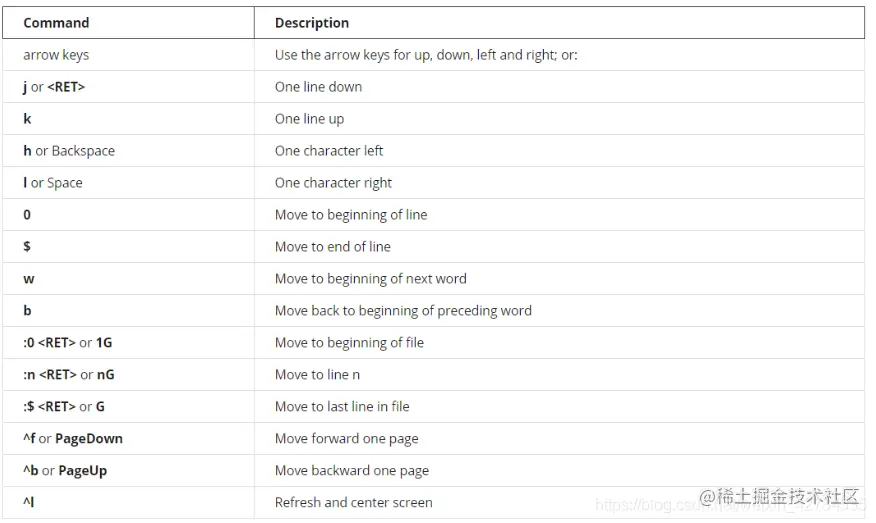Click '^f or PageDown' command
The width and height of the screenshot is (876, 523).
click(x=73, y=439)
